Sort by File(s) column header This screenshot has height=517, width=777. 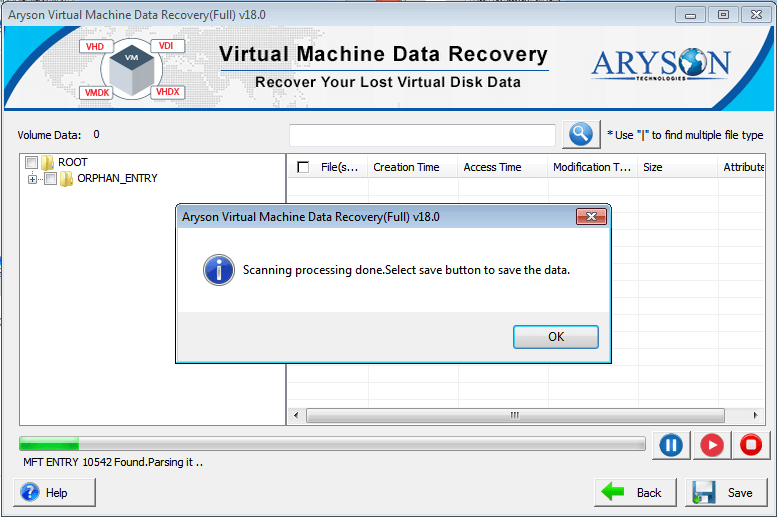339,167
